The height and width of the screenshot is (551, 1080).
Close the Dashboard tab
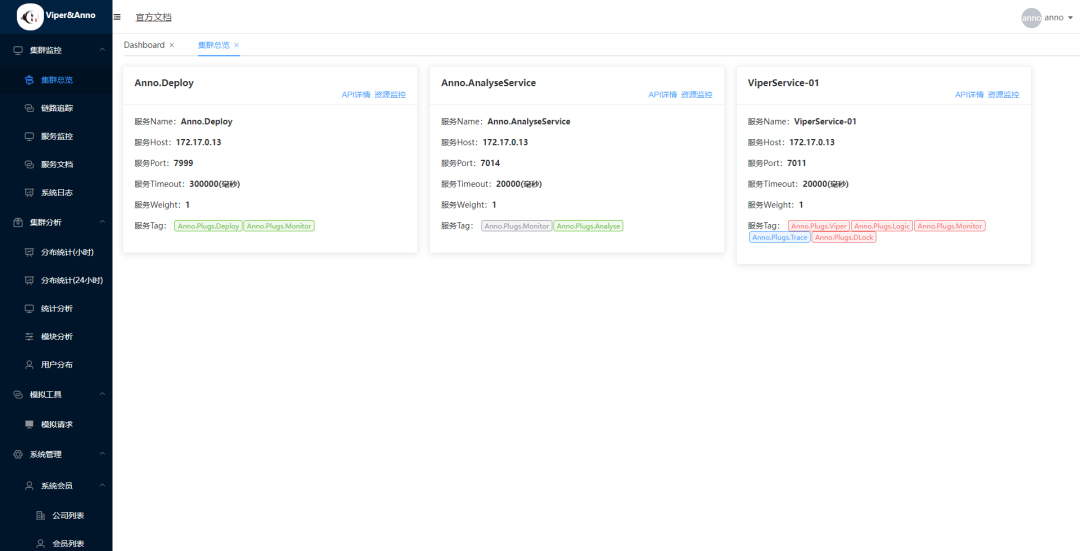(x=172, y=45)
